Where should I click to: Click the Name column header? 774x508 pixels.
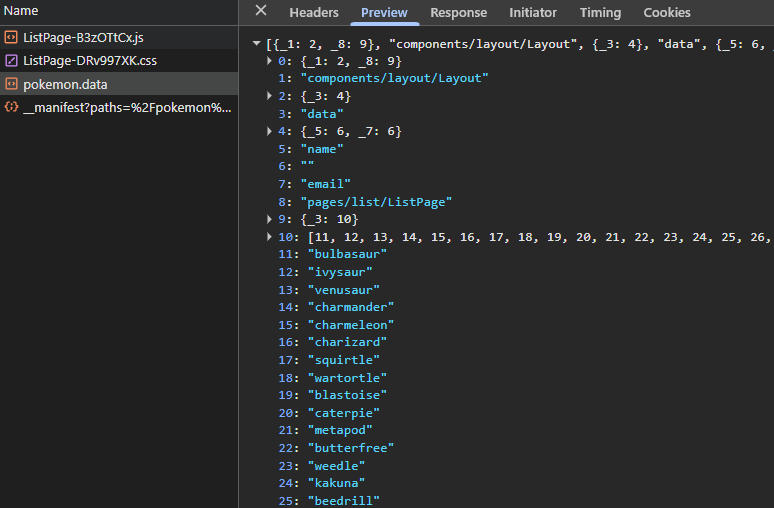[22, 11]
